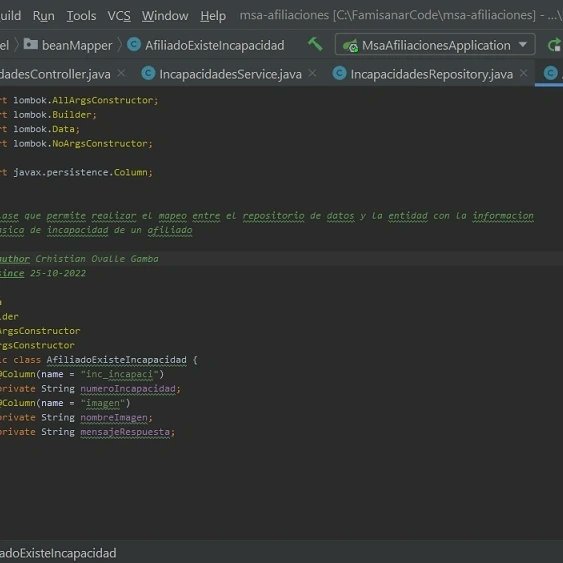
Task: Click Builder in the lombok import
Action: click(x=72, y=115)
